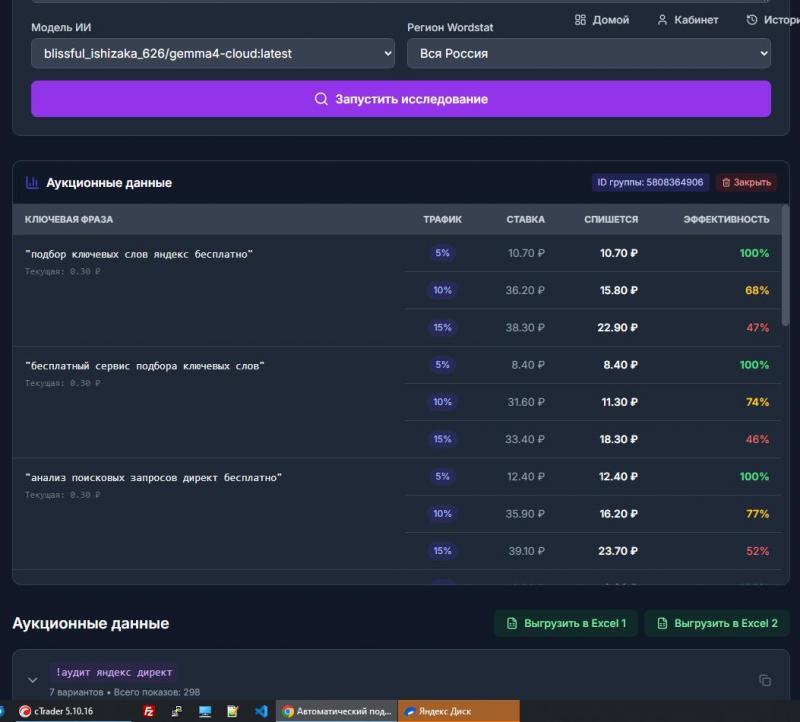
Task: Click the red Закрыть button
Action: click(x=746, y=182)
